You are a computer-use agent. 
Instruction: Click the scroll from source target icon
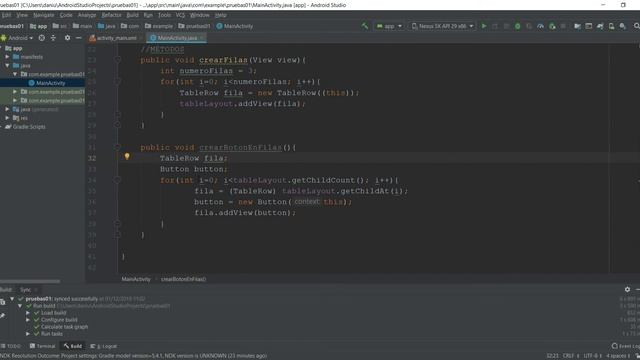click(42, 38)
